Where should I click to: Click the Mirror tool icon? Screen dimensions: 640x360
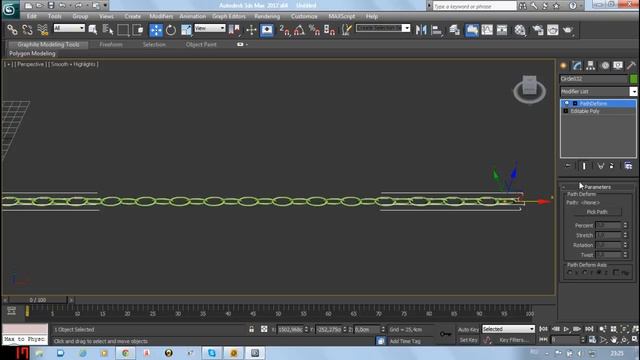(421, 30)
